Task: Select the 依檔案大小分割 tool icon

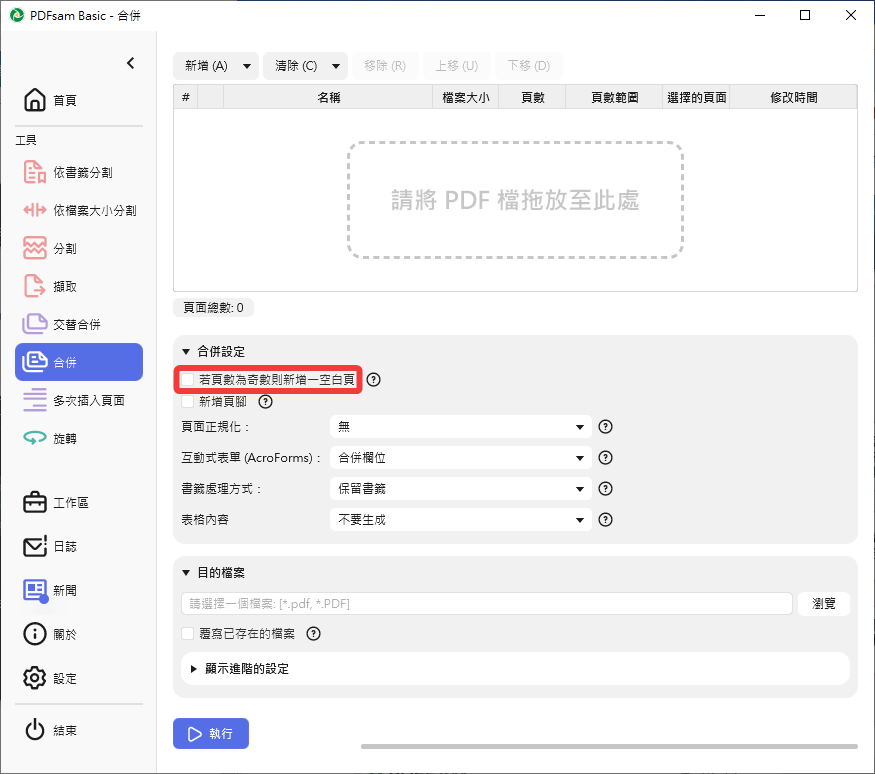Action: [35, 210]
